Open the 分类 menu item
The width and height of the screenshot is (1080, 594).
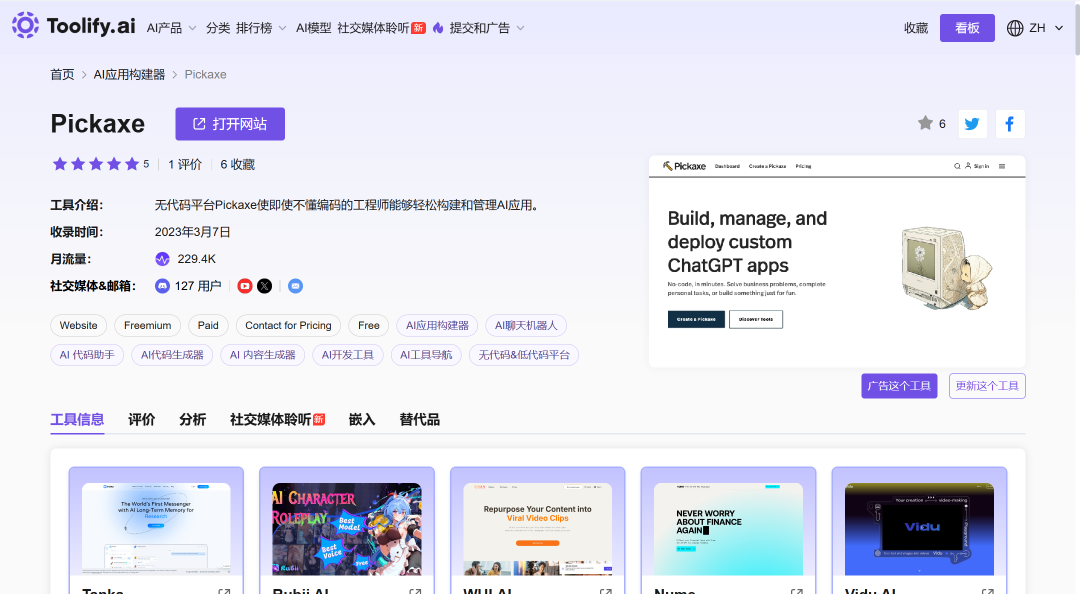click(x=218, y=28)
